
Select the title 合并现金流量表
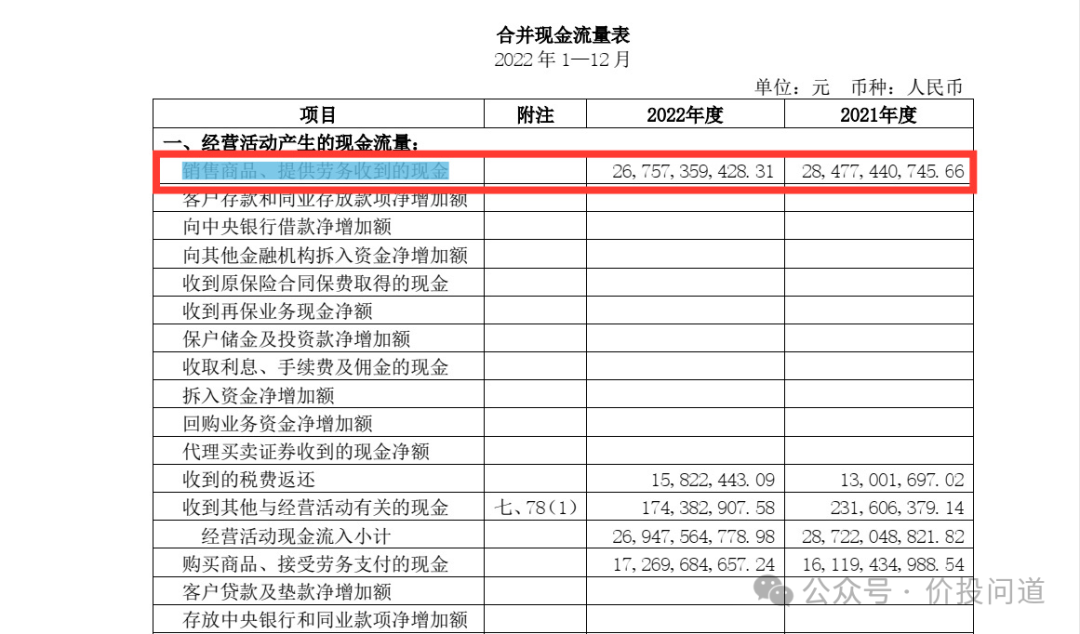tap(563, 35)
